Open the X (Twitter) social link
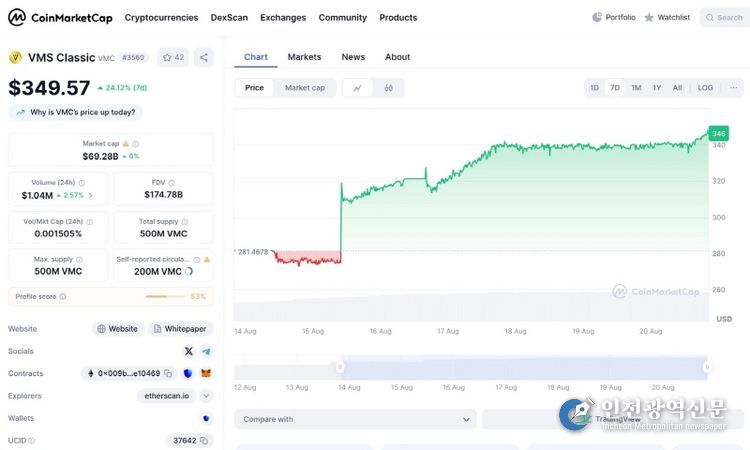 point(189,351)
